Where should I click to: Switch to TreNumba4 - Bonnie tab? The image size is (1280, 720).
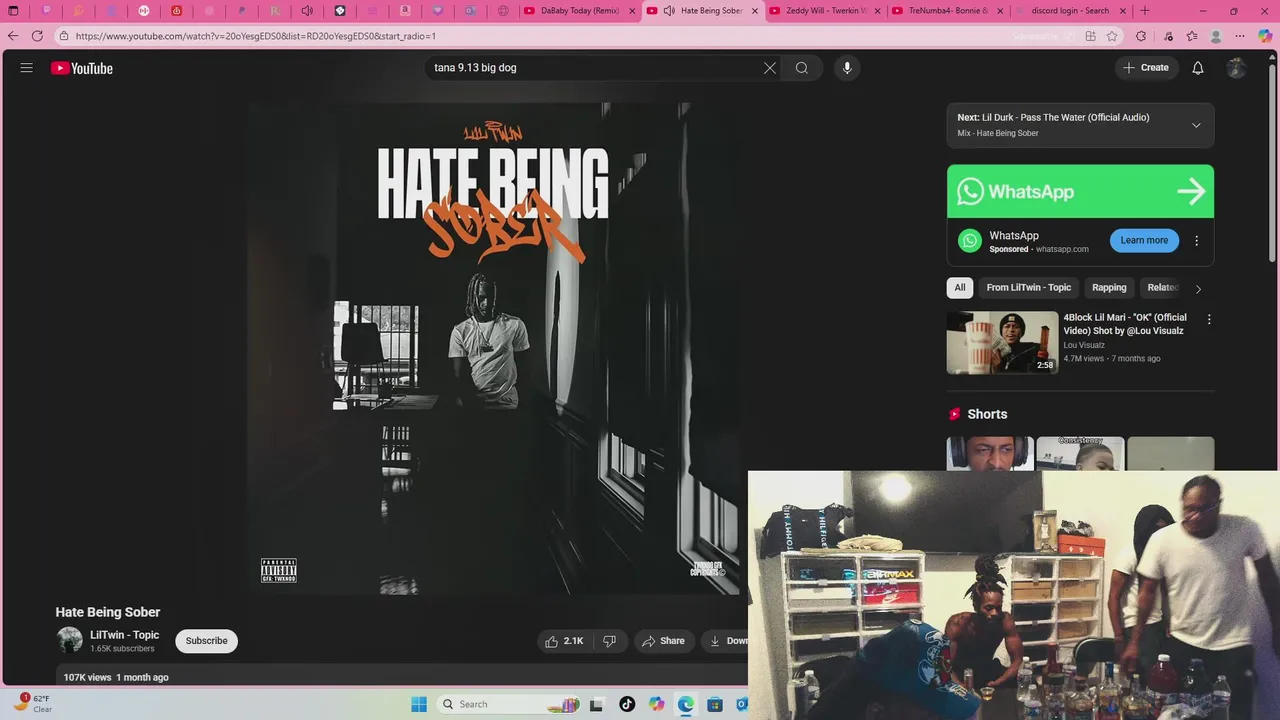coord(946,11)
